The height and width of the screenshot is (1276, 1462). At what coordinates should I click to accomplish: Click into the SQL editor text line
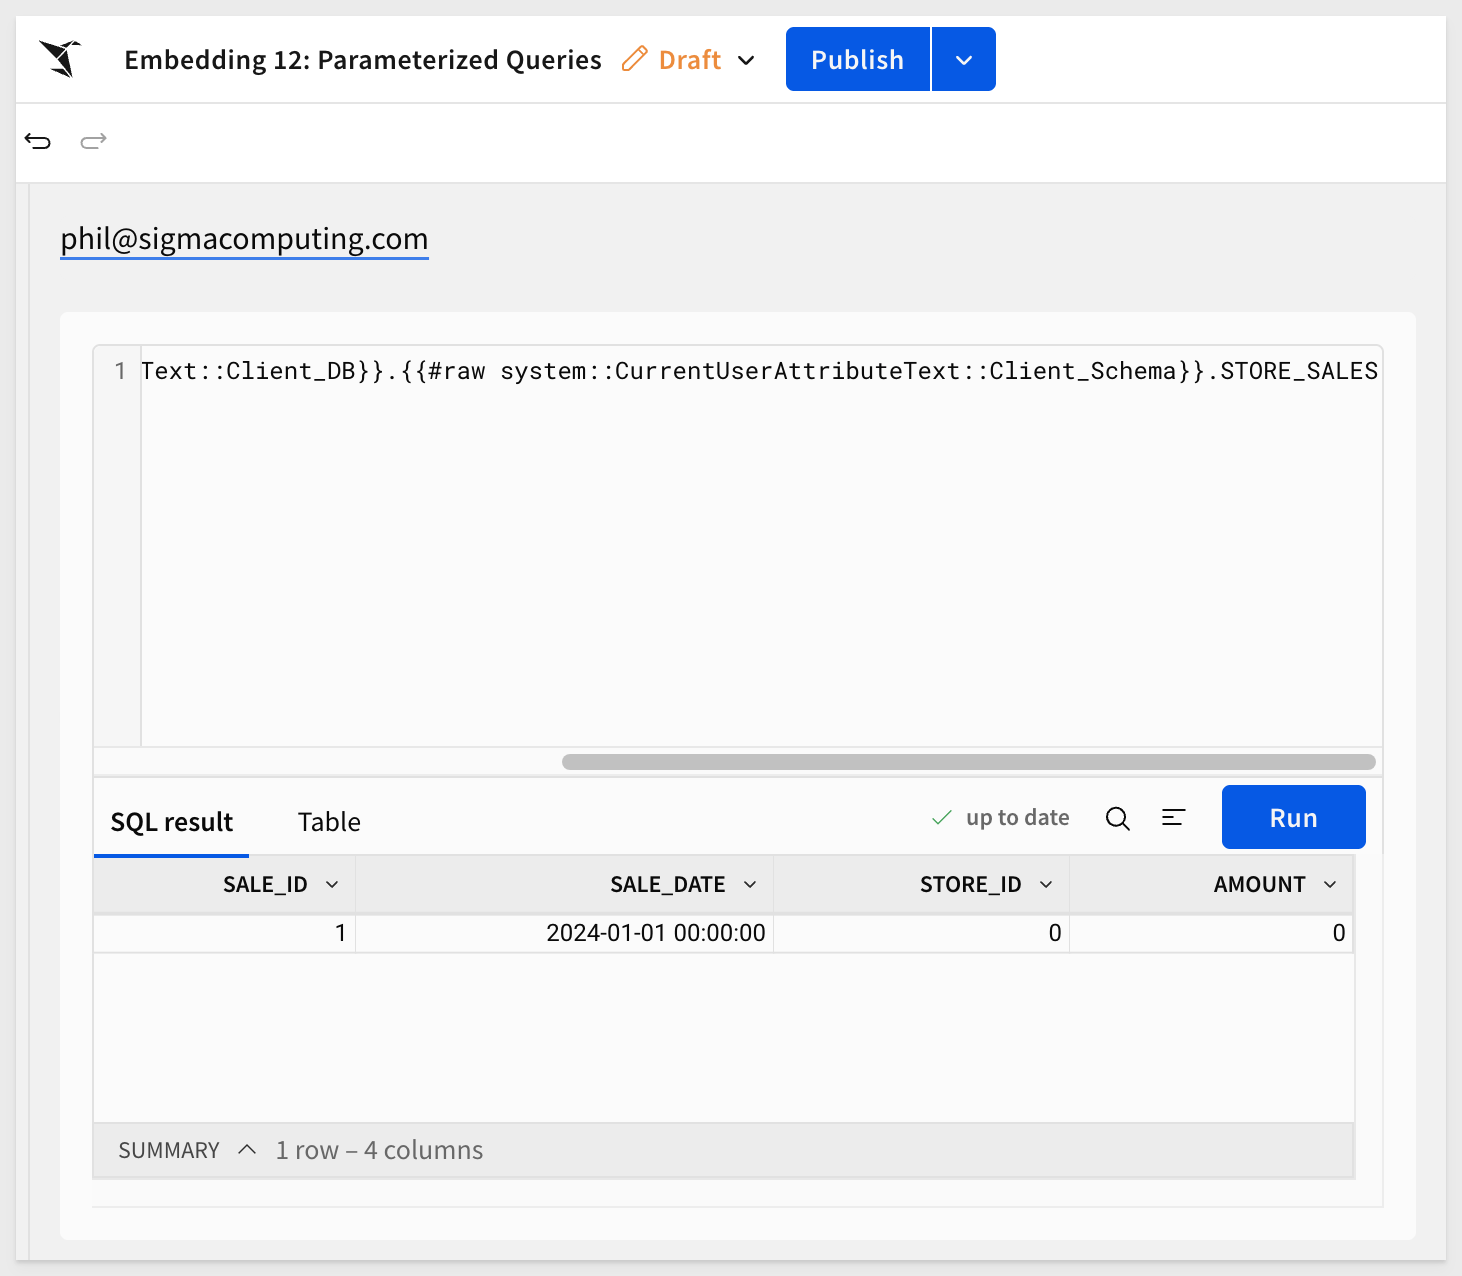tap(760, 371)
